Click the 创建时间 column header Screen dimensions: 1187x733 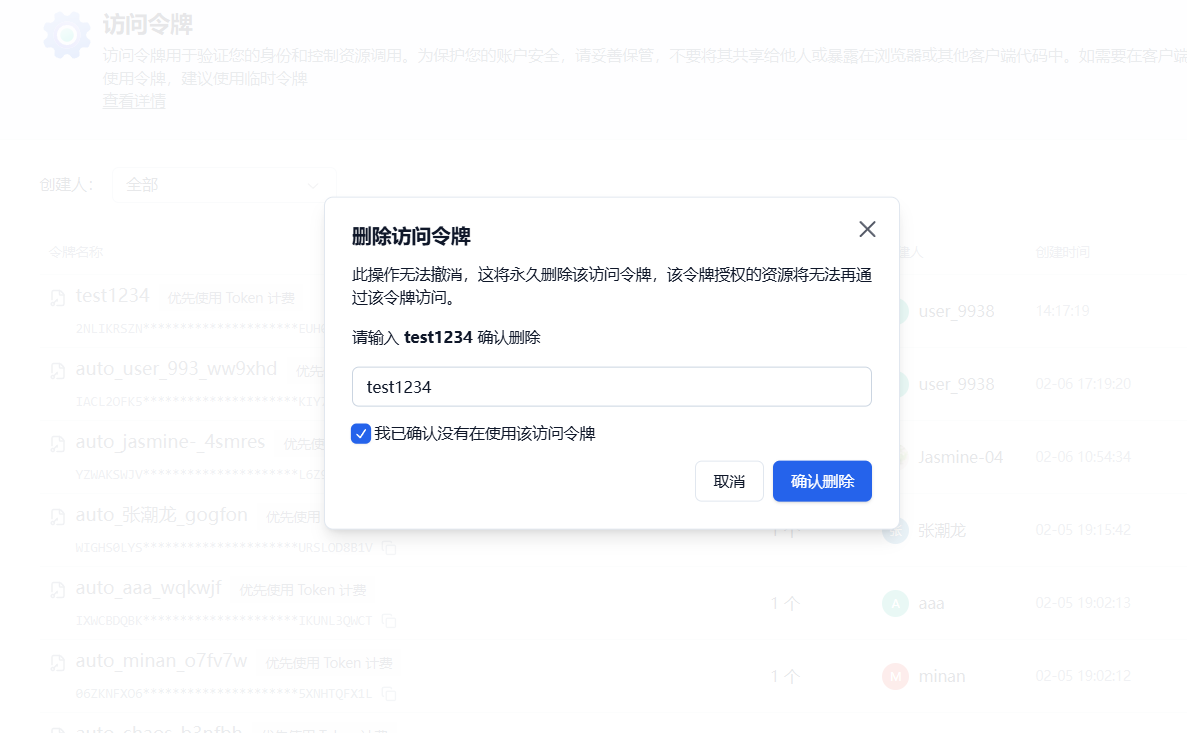point(1062,252)
